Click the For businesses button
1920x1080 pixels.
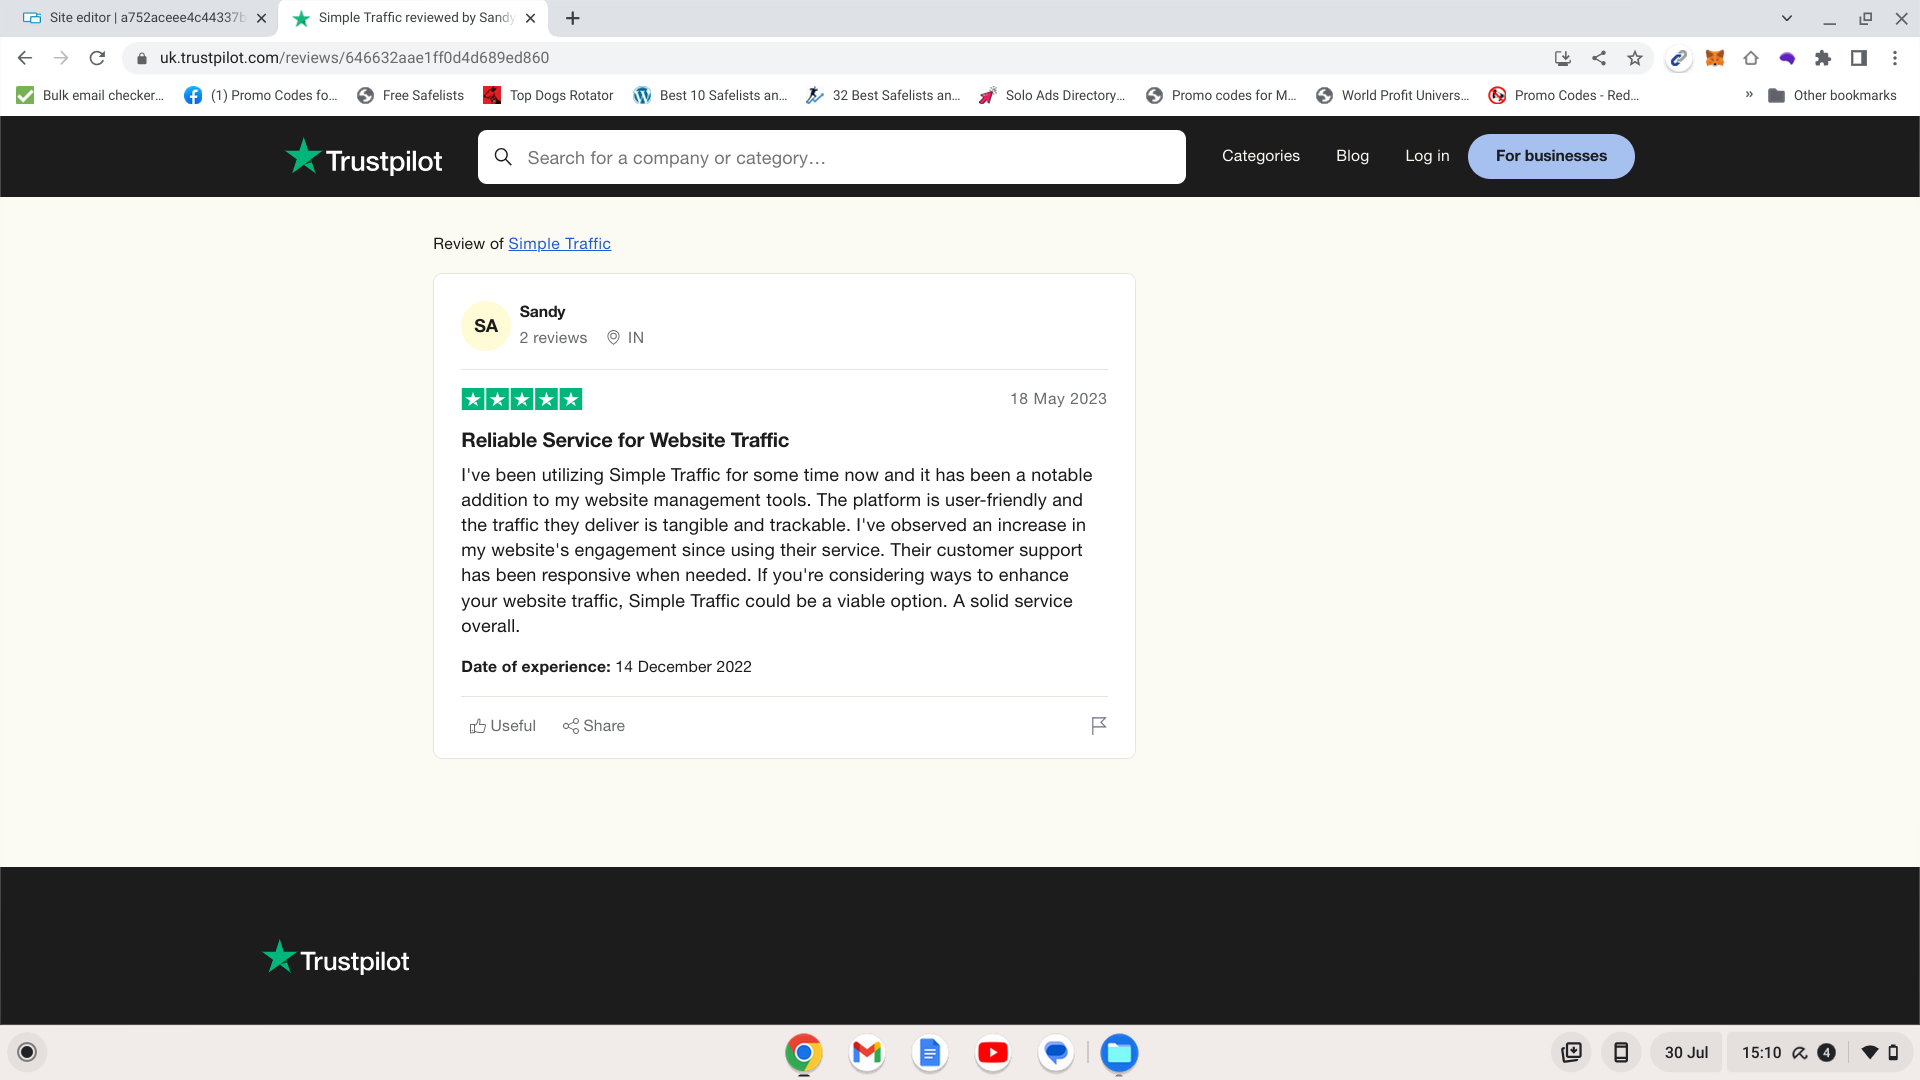point(1550,156)
